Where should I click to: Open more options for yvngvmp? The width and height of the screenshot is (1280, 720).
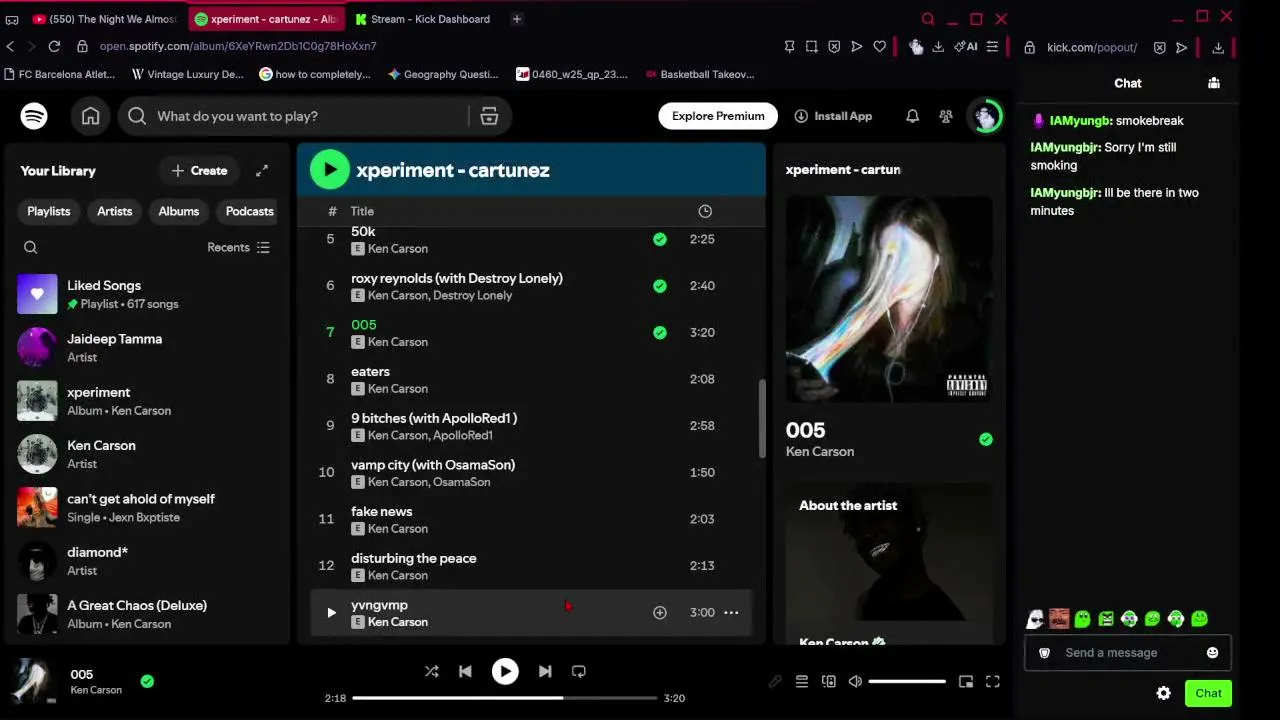(x=731, y=612)
